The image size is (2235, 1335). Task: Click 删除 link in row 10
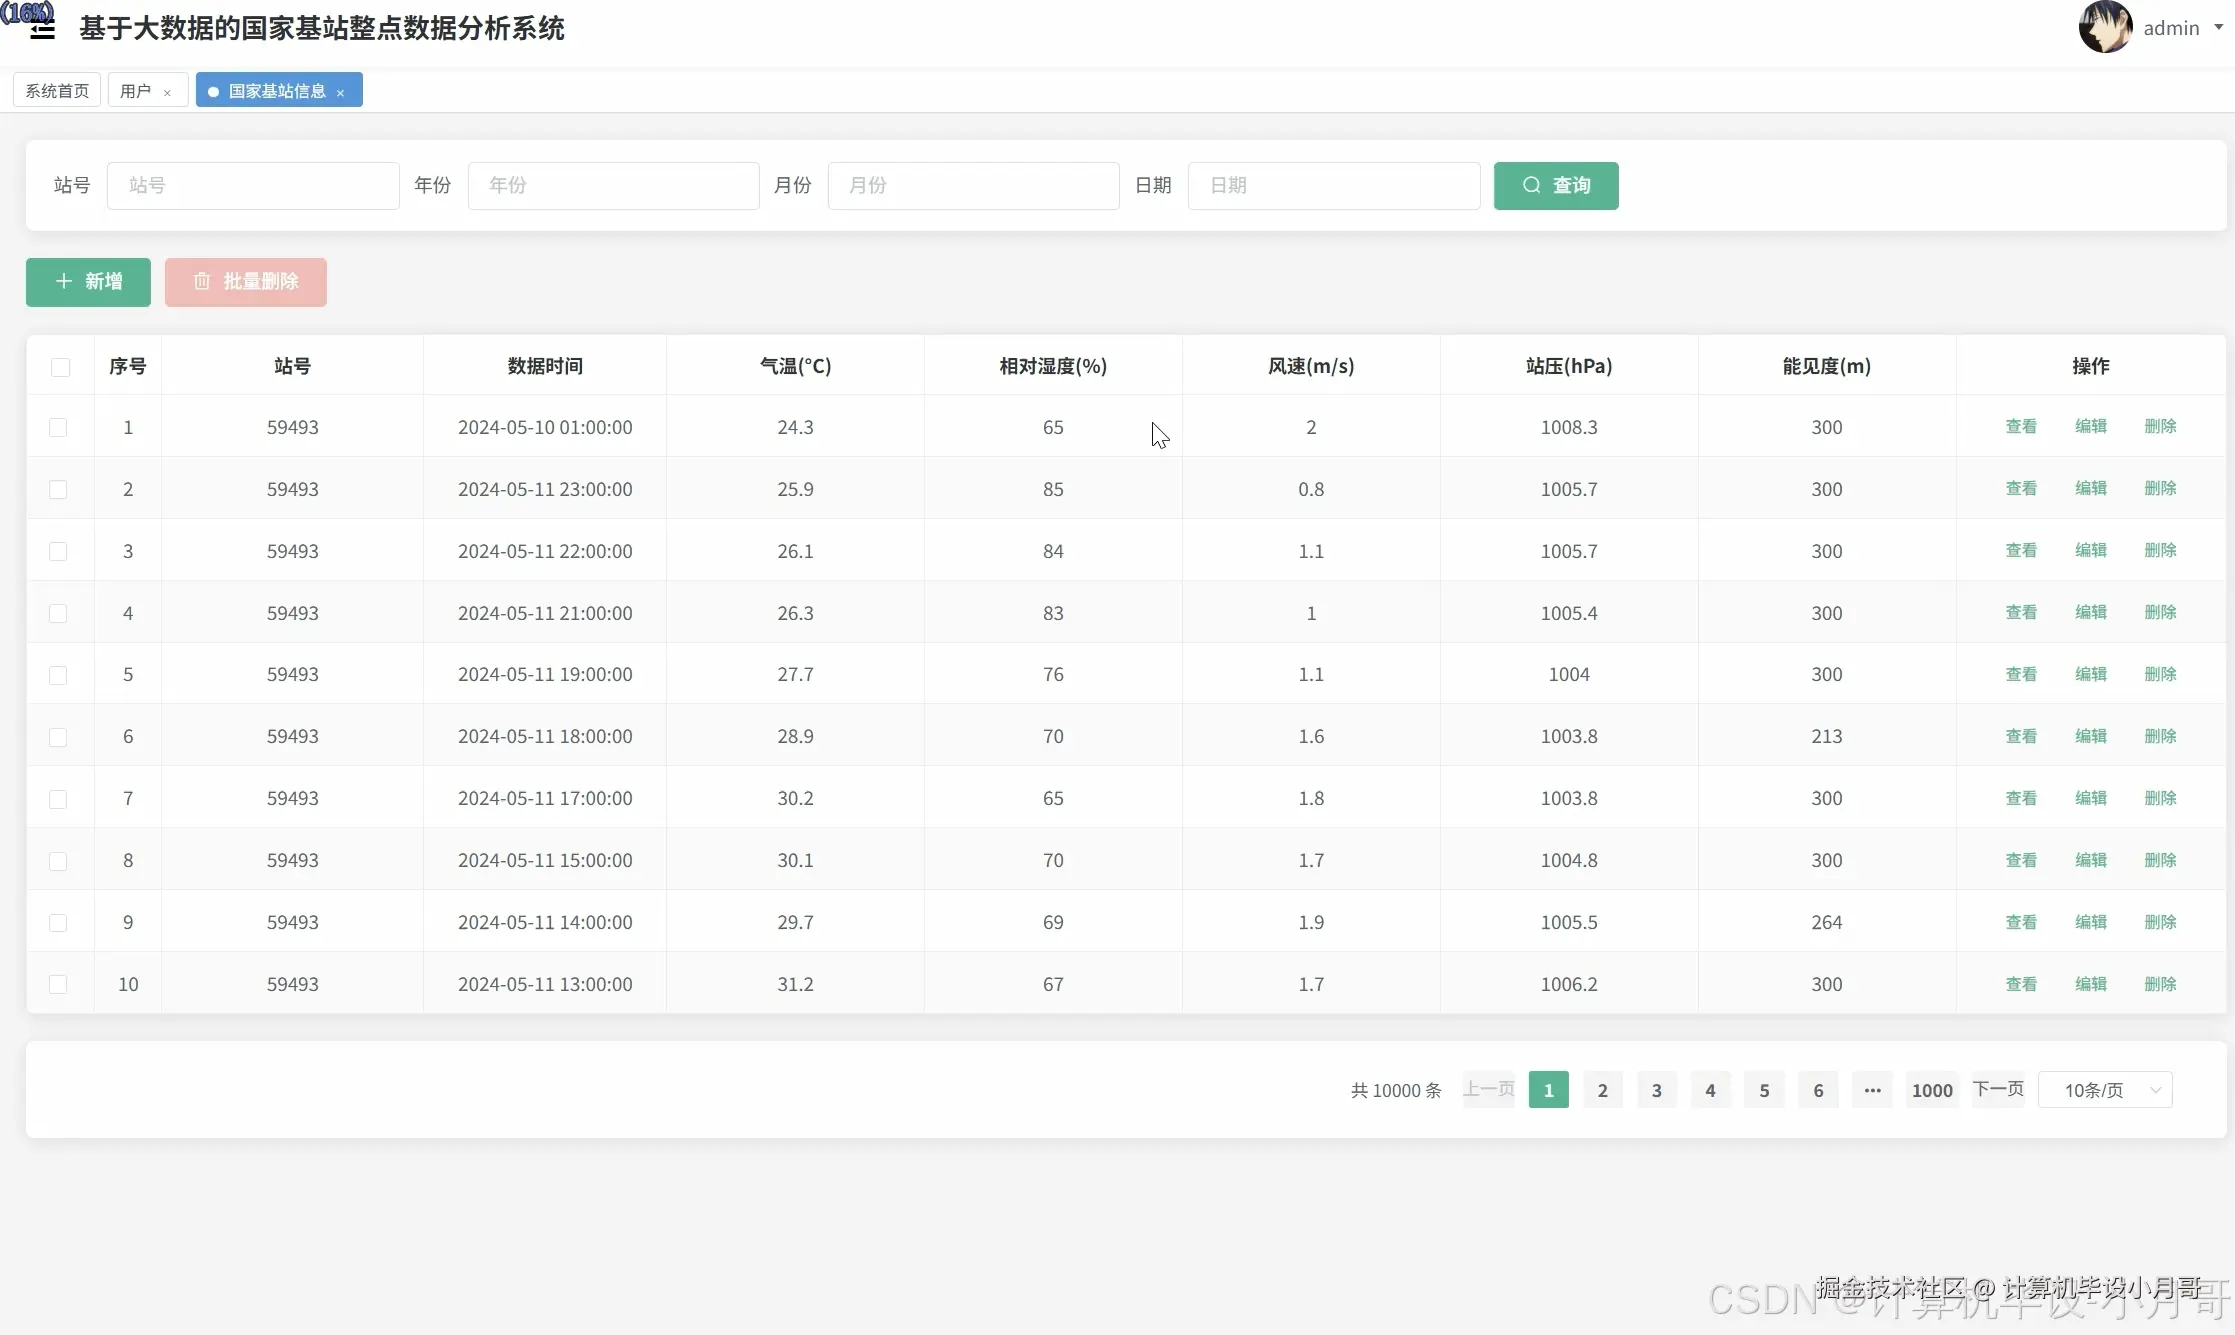[x=2160, y=984]
